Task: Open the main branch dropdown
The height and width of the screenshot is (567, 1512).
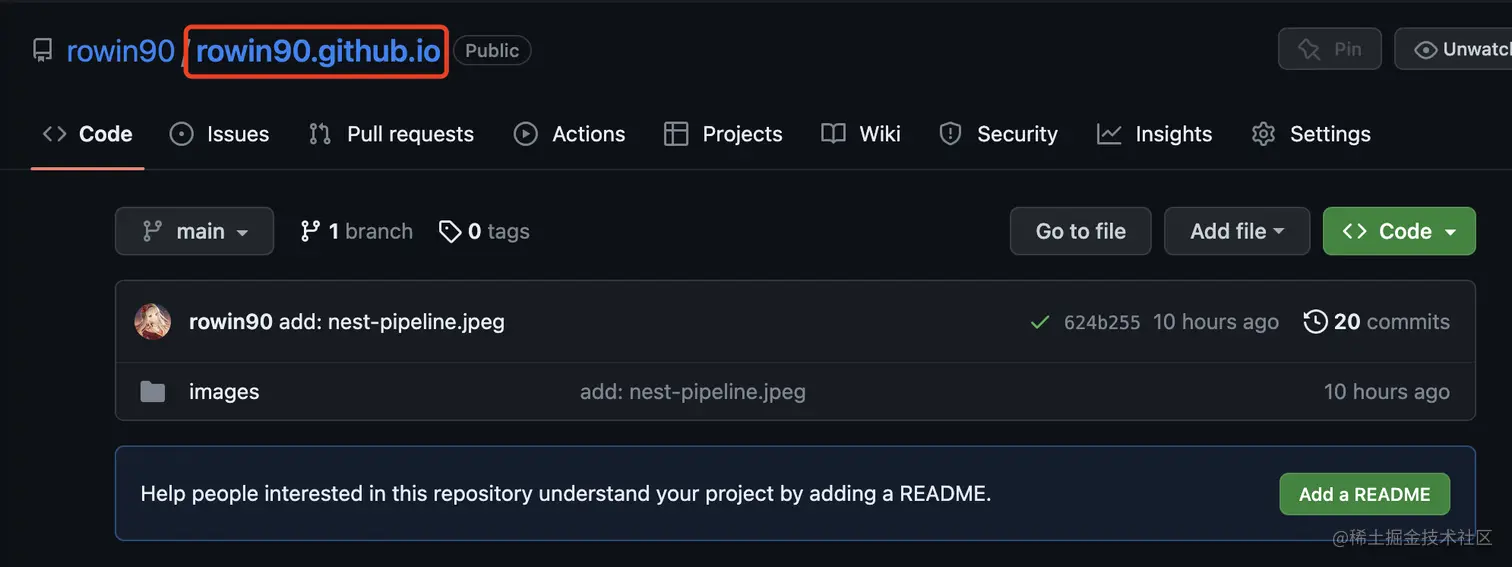Action: pos(194,232)
